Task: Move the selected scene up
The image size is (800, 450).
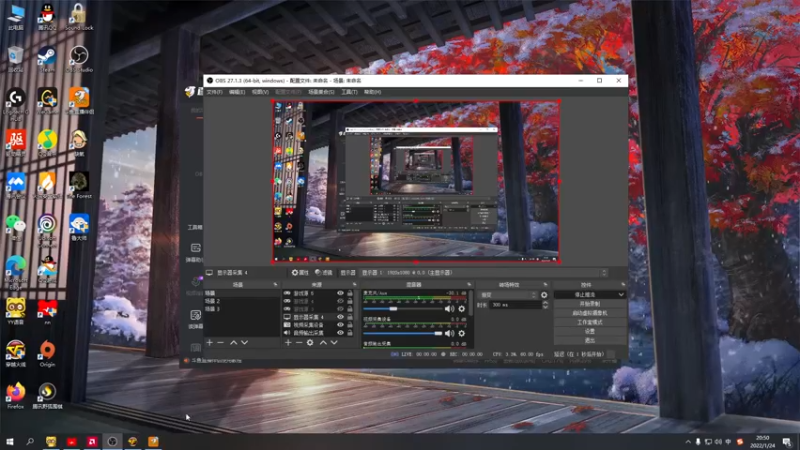Action: (233, 342)
